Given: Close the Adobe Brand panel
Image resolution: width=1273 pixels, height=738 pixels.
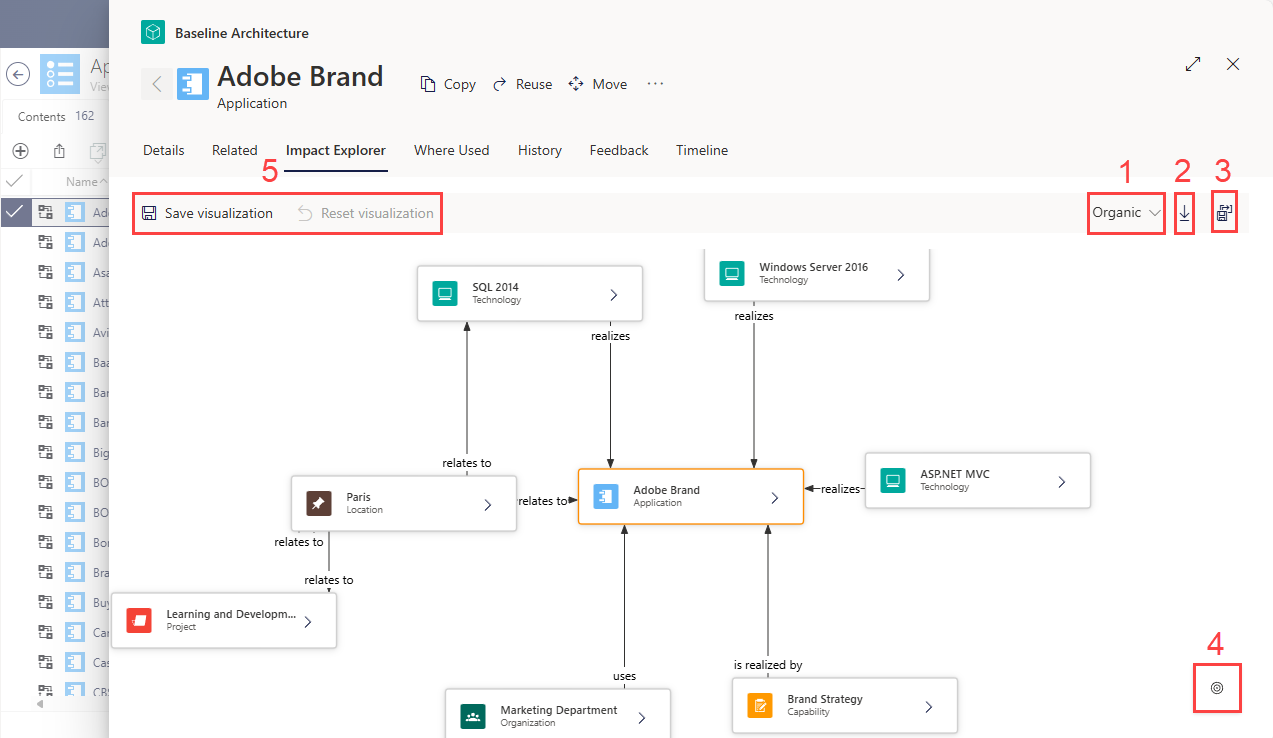Looking at the screenshot, I should pos(1233,64).
